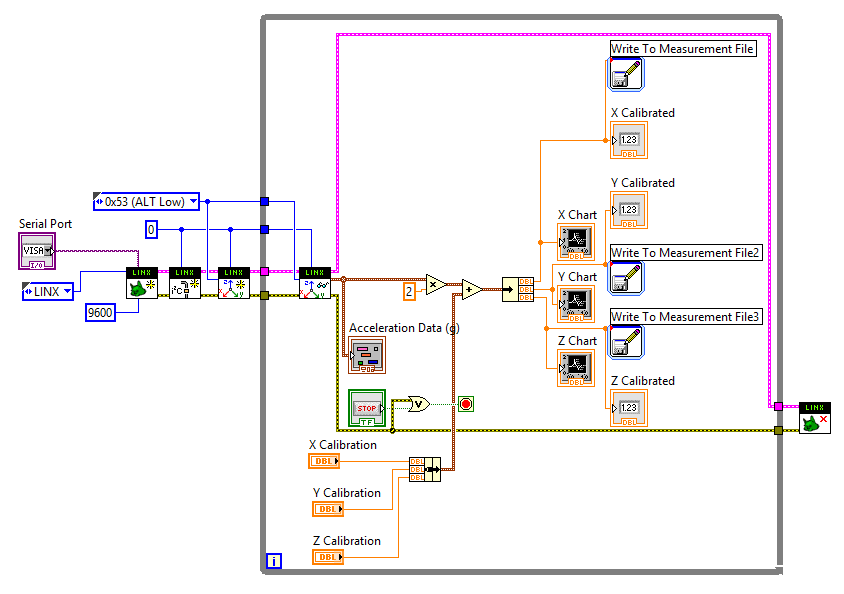This screenshot has width=844, height=594.
Task: Click the Write To Measurement File label
Action: (683, 49)
